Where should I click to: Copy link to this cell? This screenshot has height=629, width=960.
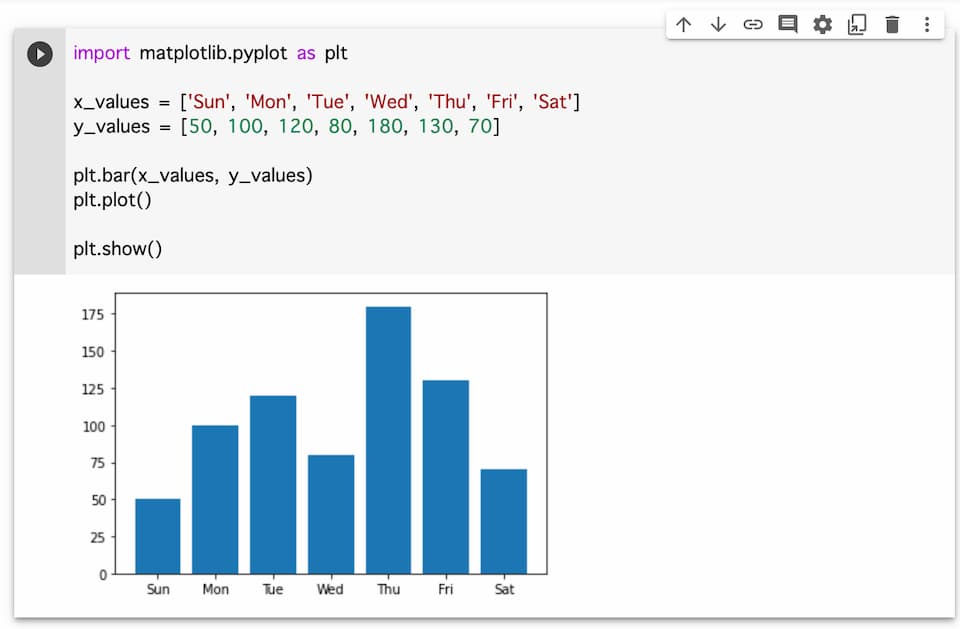click(x=753, y=25)
